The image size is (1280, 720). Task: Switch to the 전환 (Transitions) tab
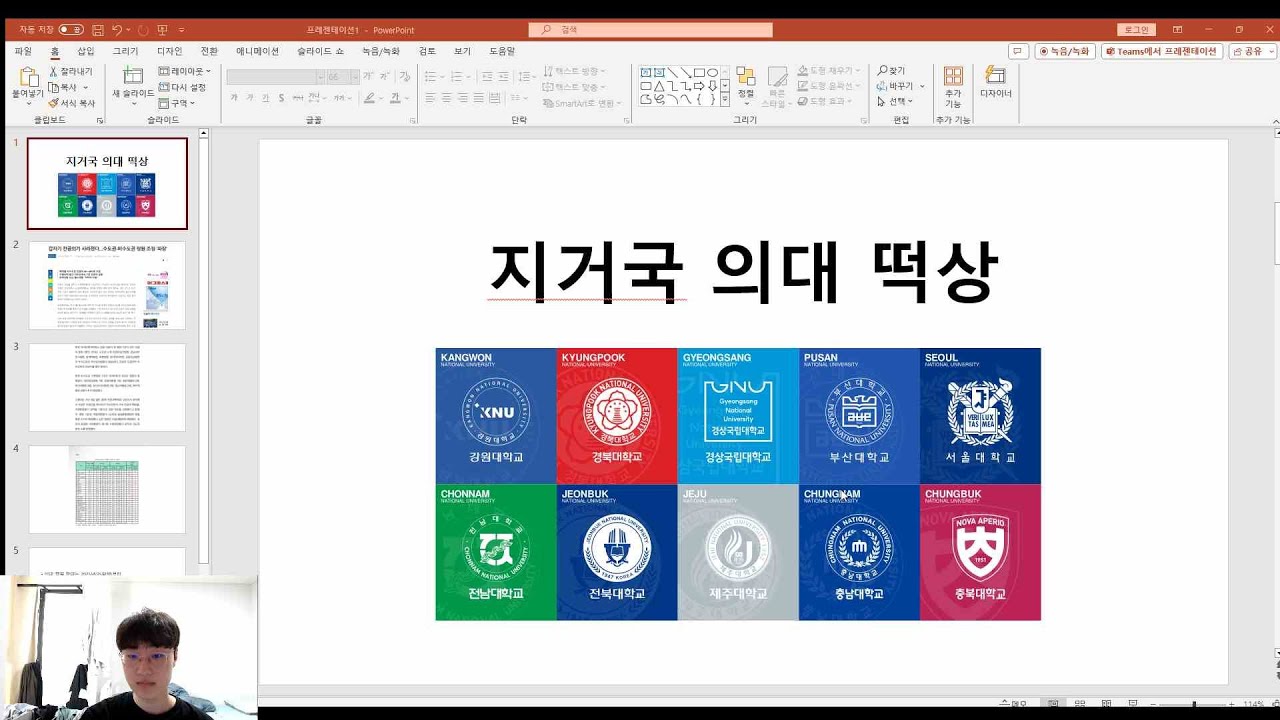(x=209, y=51)
